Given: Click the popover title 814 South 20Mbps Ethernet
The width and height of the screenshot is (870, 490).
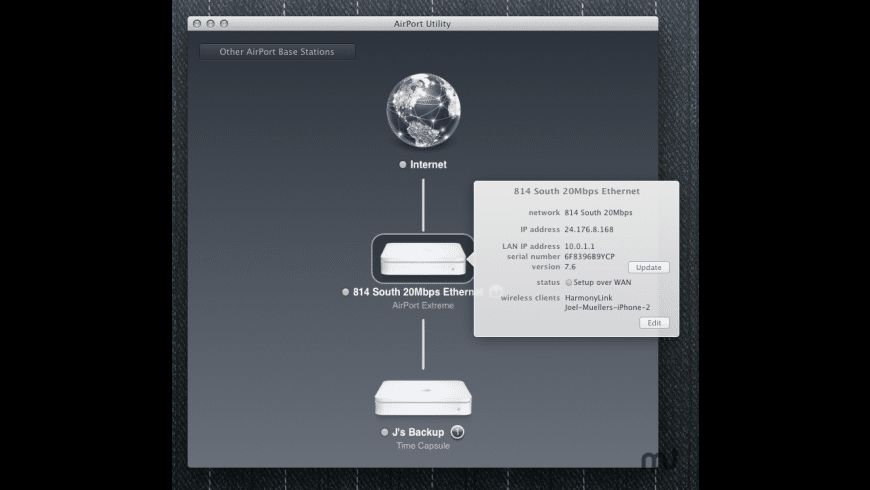Looking at the screenshot, I should tap(576, 191).
